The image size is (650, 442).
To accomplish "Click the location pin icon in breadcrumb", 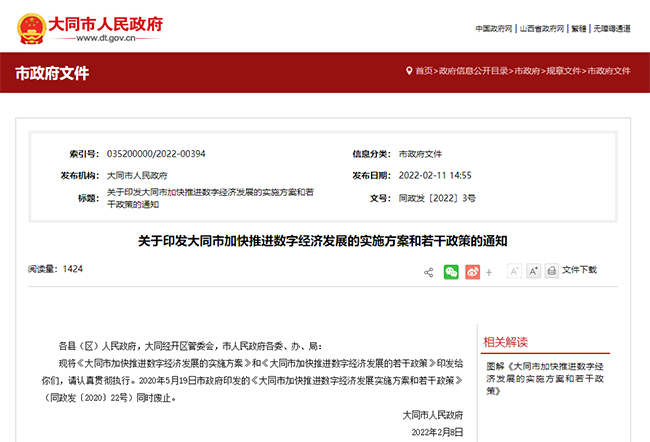I will pos(409,71).
